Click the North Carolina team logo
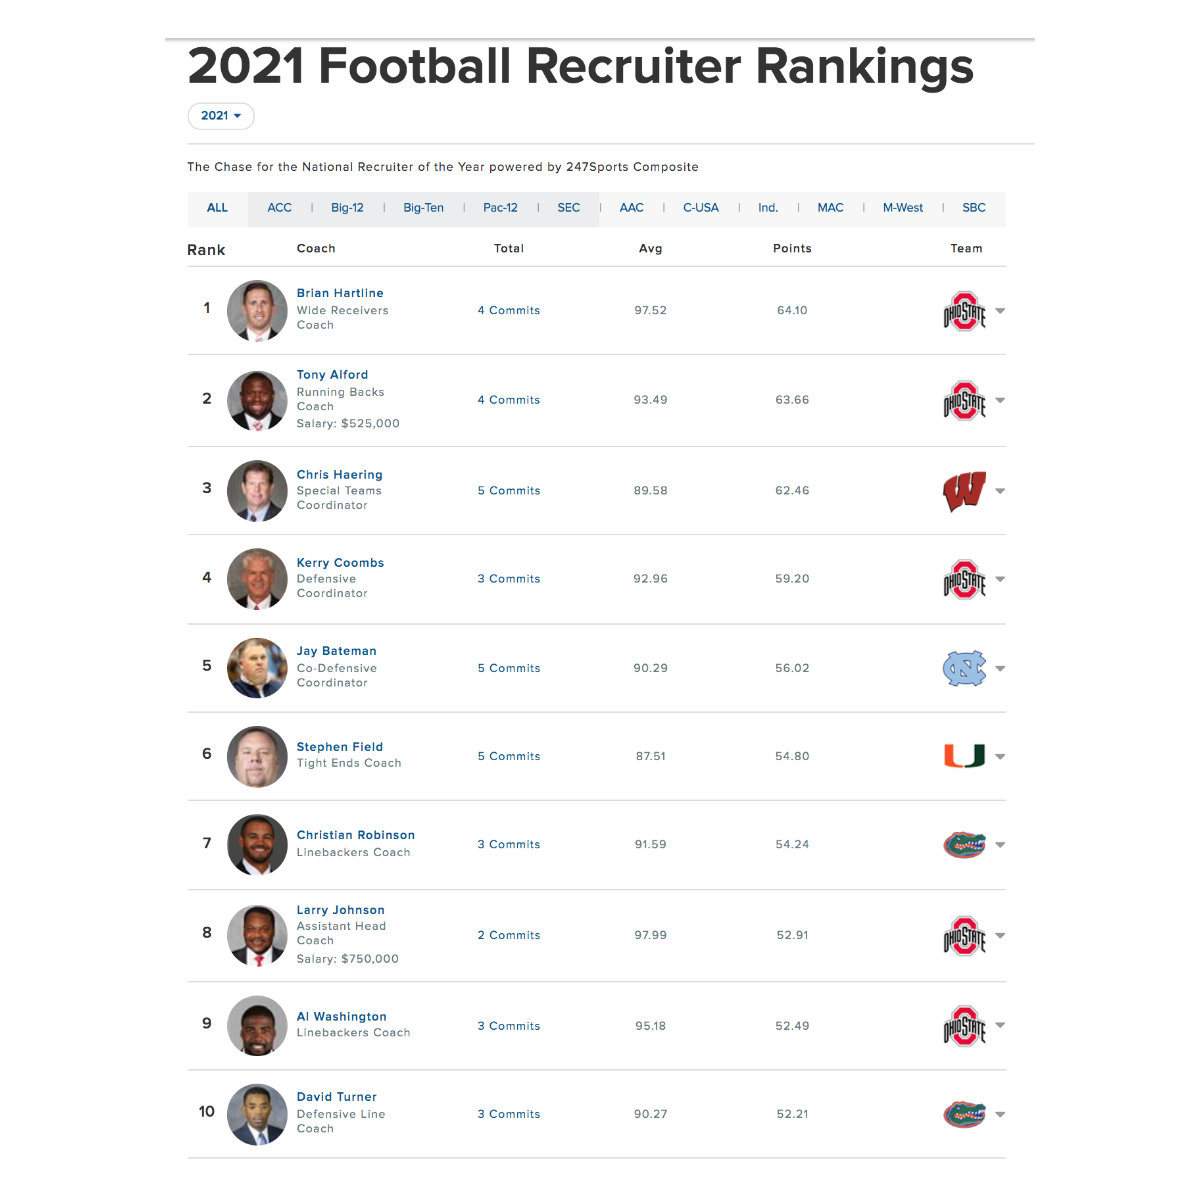1200x1200 pixels. coord(964,668)
